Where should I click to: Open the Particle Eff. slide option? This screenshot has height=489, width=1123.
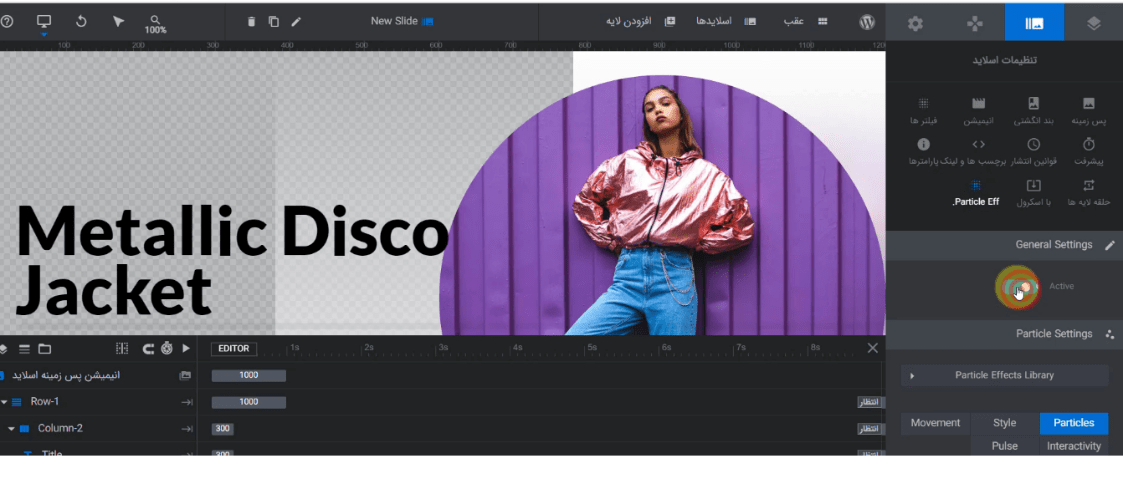point(975,193)
